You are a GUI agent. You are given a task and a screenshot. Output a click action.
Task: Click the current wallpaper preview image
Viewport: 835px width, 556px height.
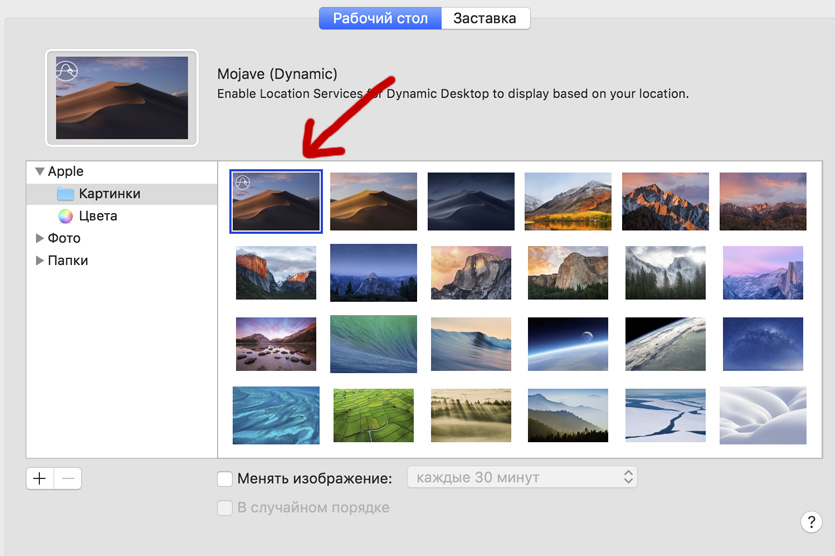(122, 98)
